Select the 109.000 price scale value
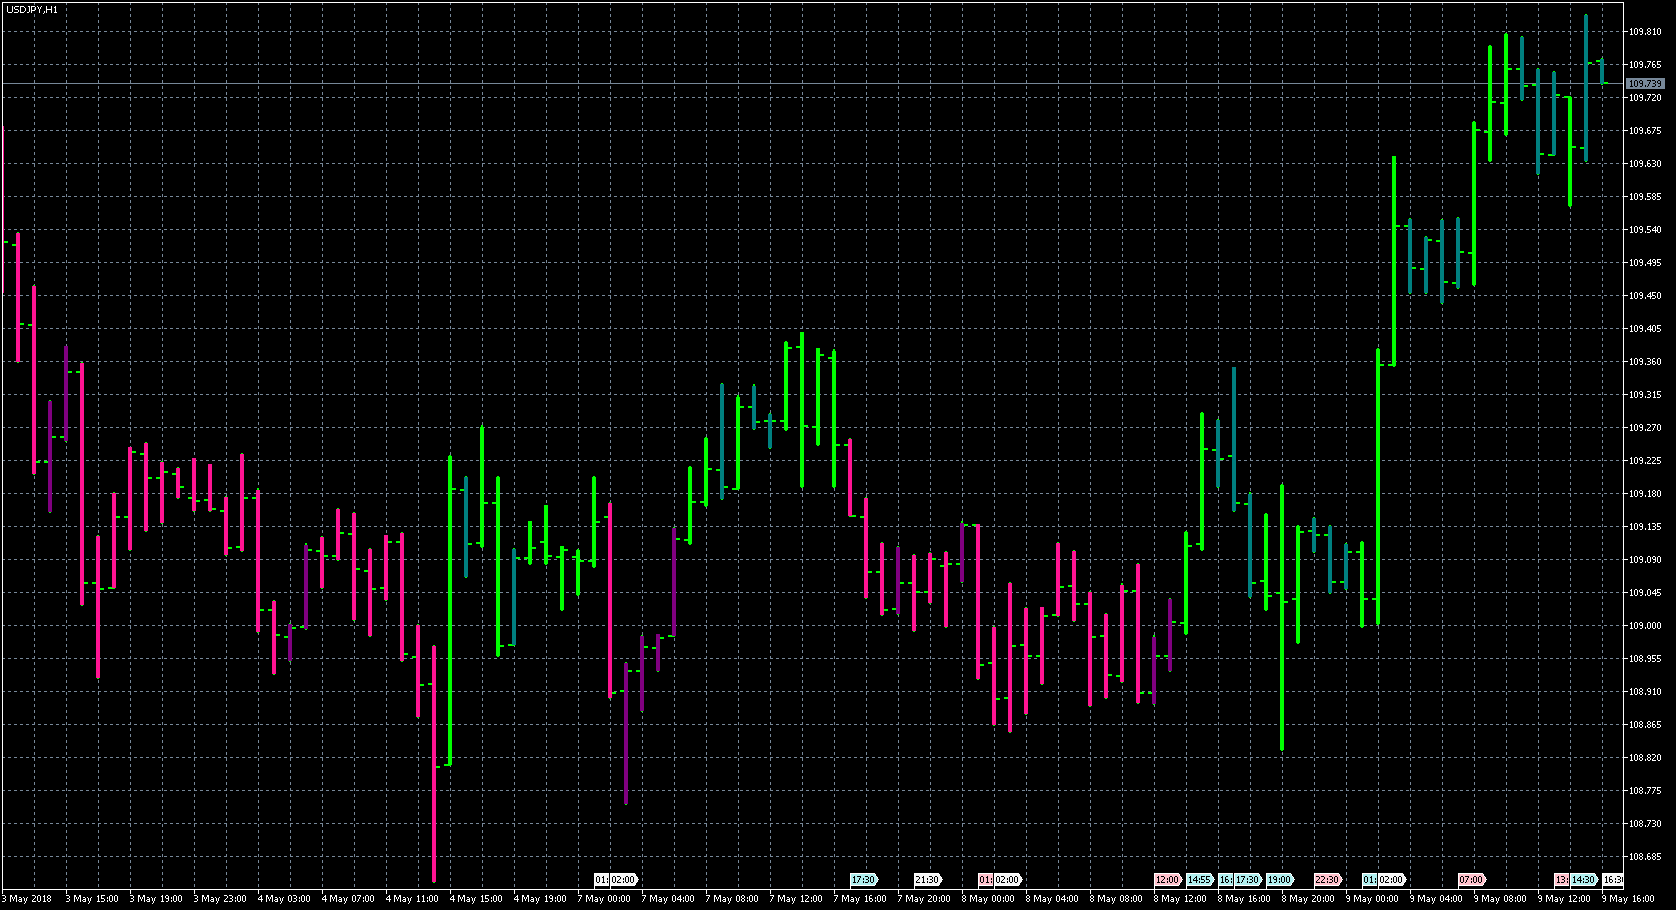Screen dimensions: 1676x910 pyautogui.click(x=1645, y=626)
